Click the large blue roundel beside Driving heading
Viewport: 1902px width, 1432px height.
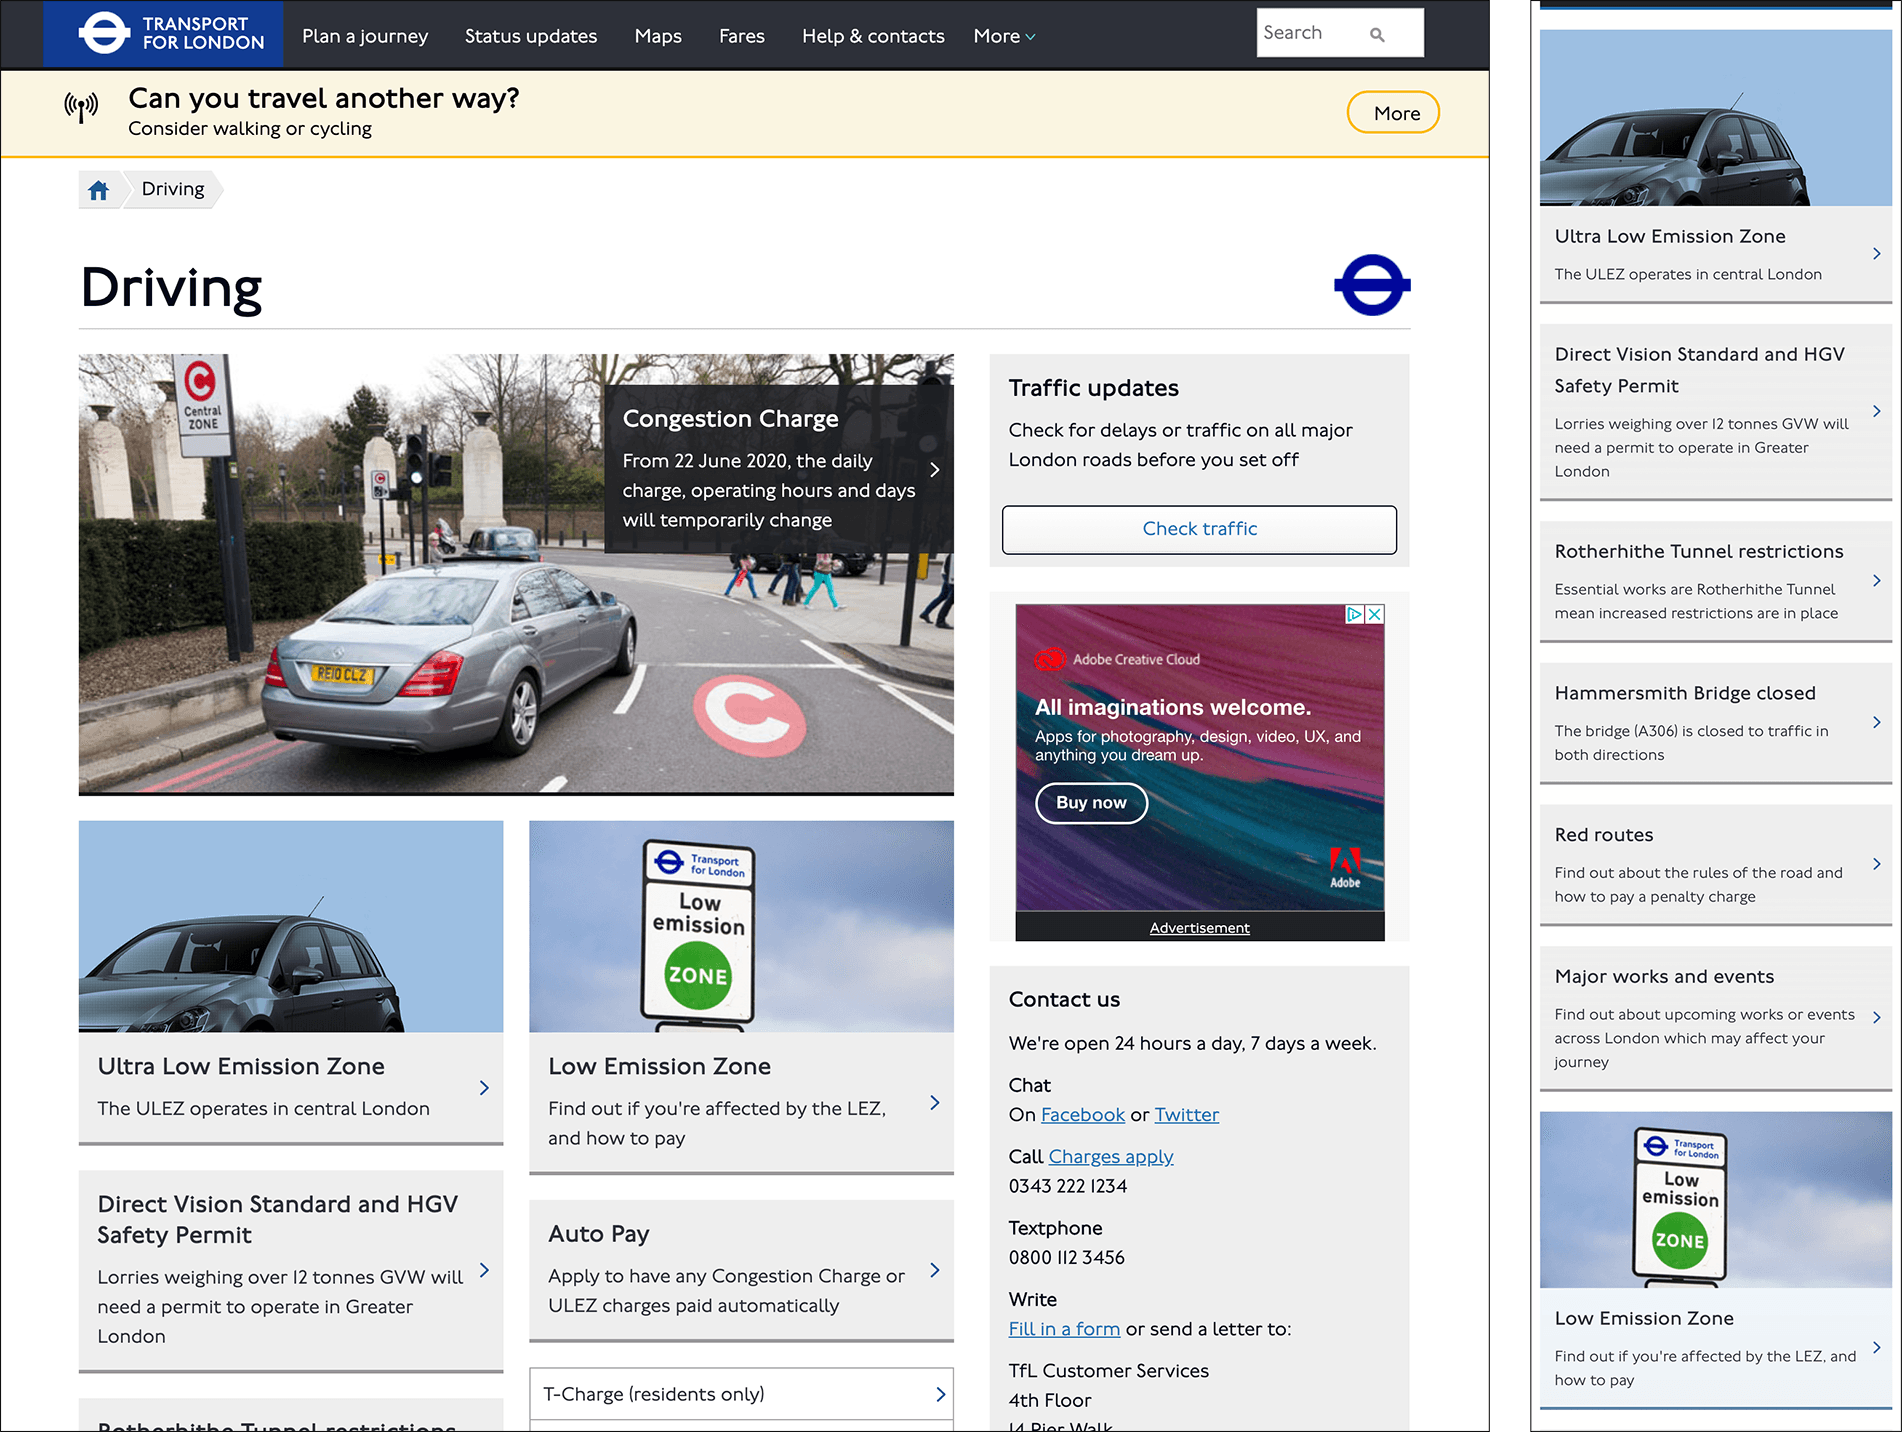coord(1371,286)
